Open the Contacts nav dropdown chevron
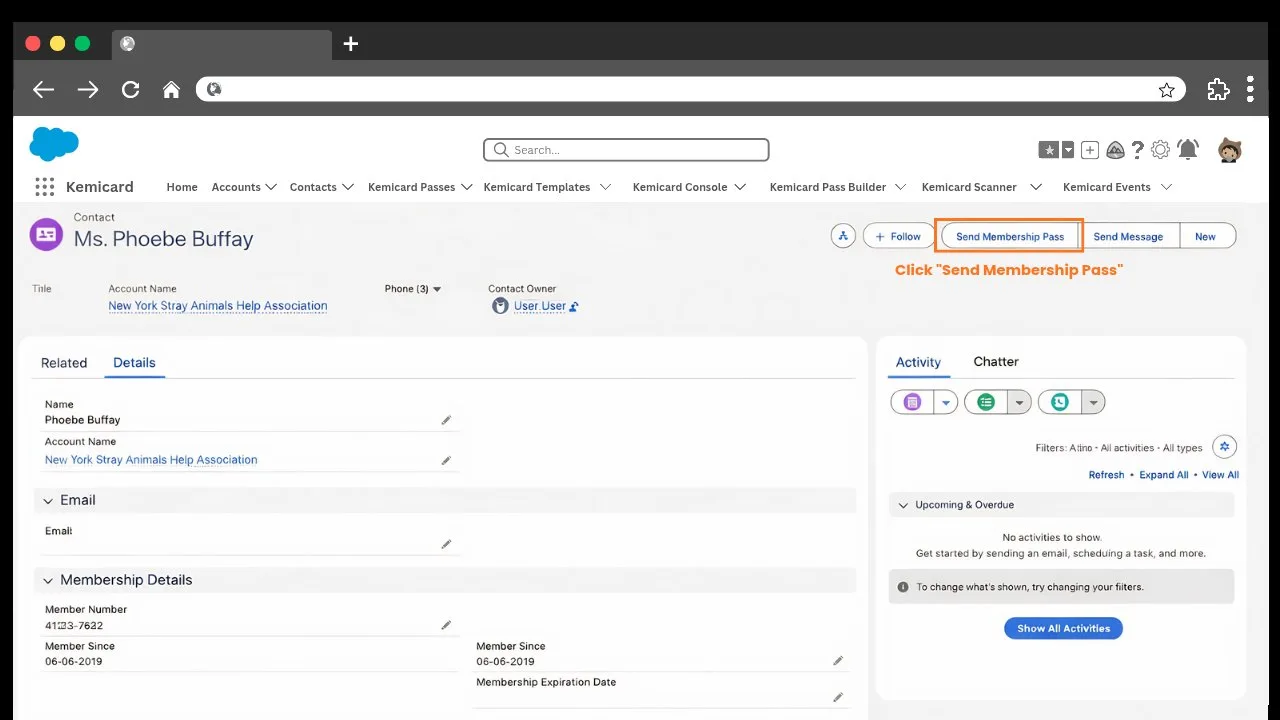Screen dimensions: 1280x720 point(347,187)
